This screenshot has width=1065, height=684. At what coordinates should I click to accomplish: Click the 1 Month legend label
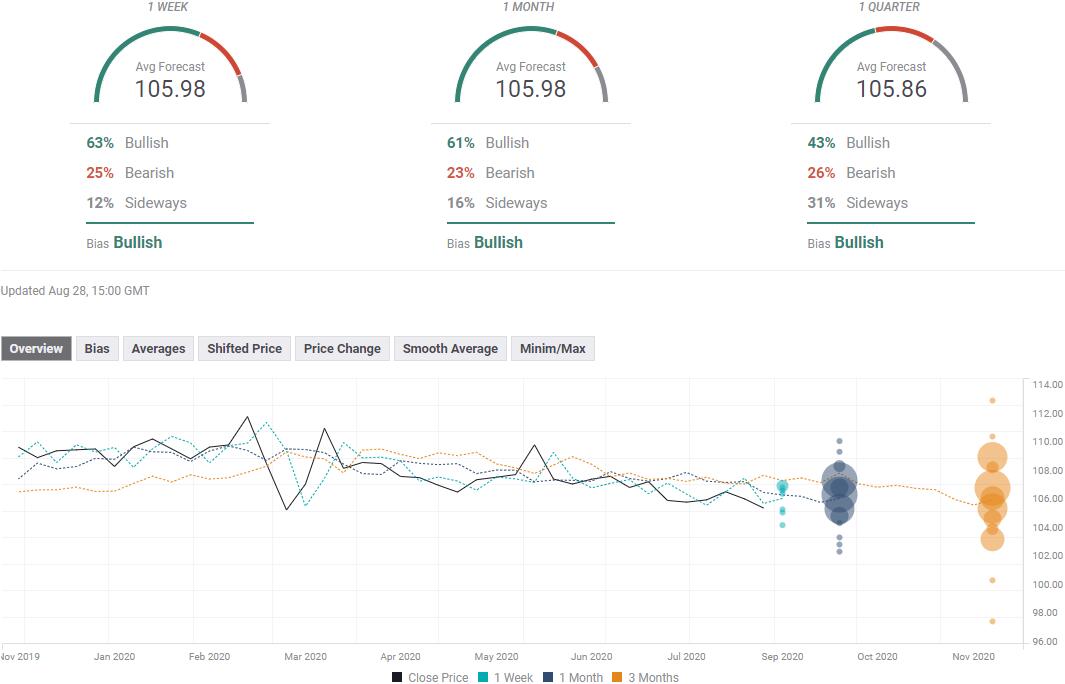(581, 677)
